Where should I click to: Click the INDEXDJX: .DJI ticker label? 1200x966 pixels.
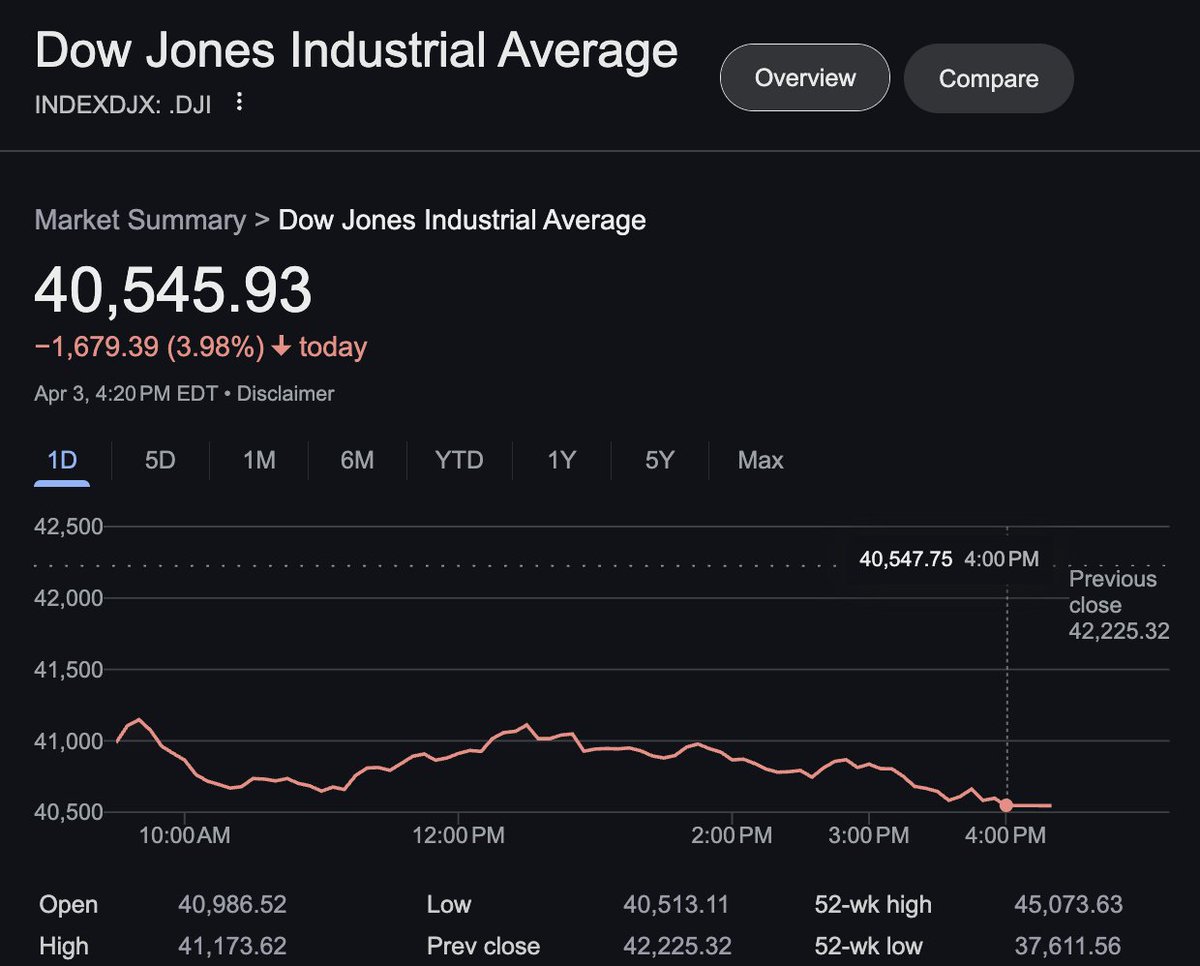pos(124,103)
